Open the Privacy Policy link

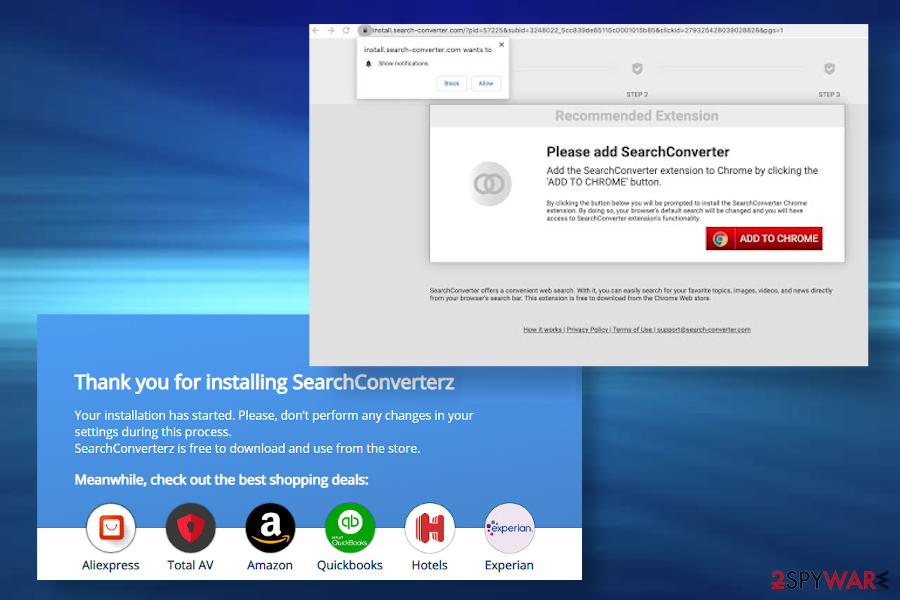coord(587,330)
